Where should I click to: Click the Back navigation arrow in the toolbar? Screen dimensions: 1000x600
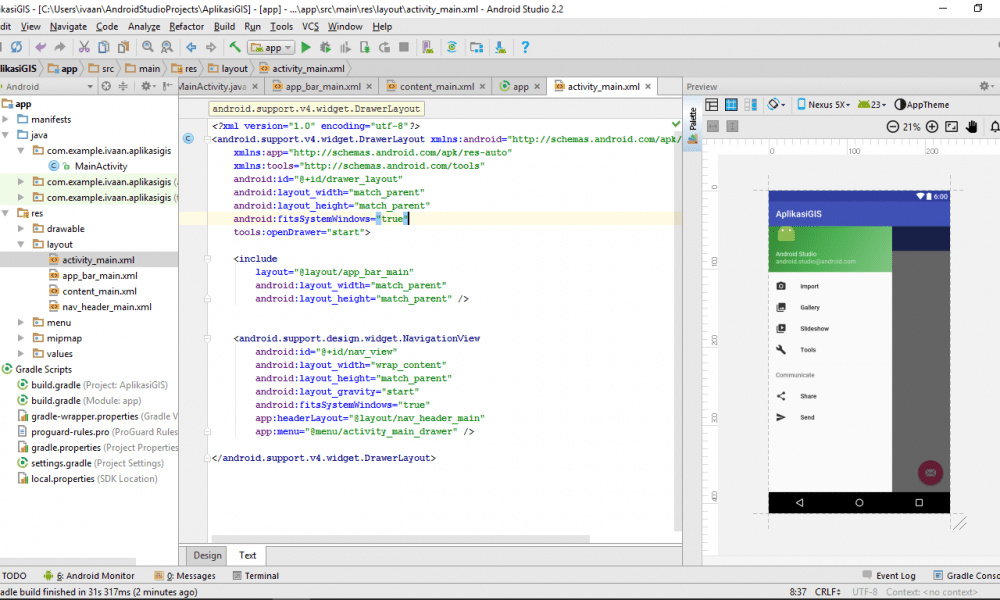[x=190, y=46]
